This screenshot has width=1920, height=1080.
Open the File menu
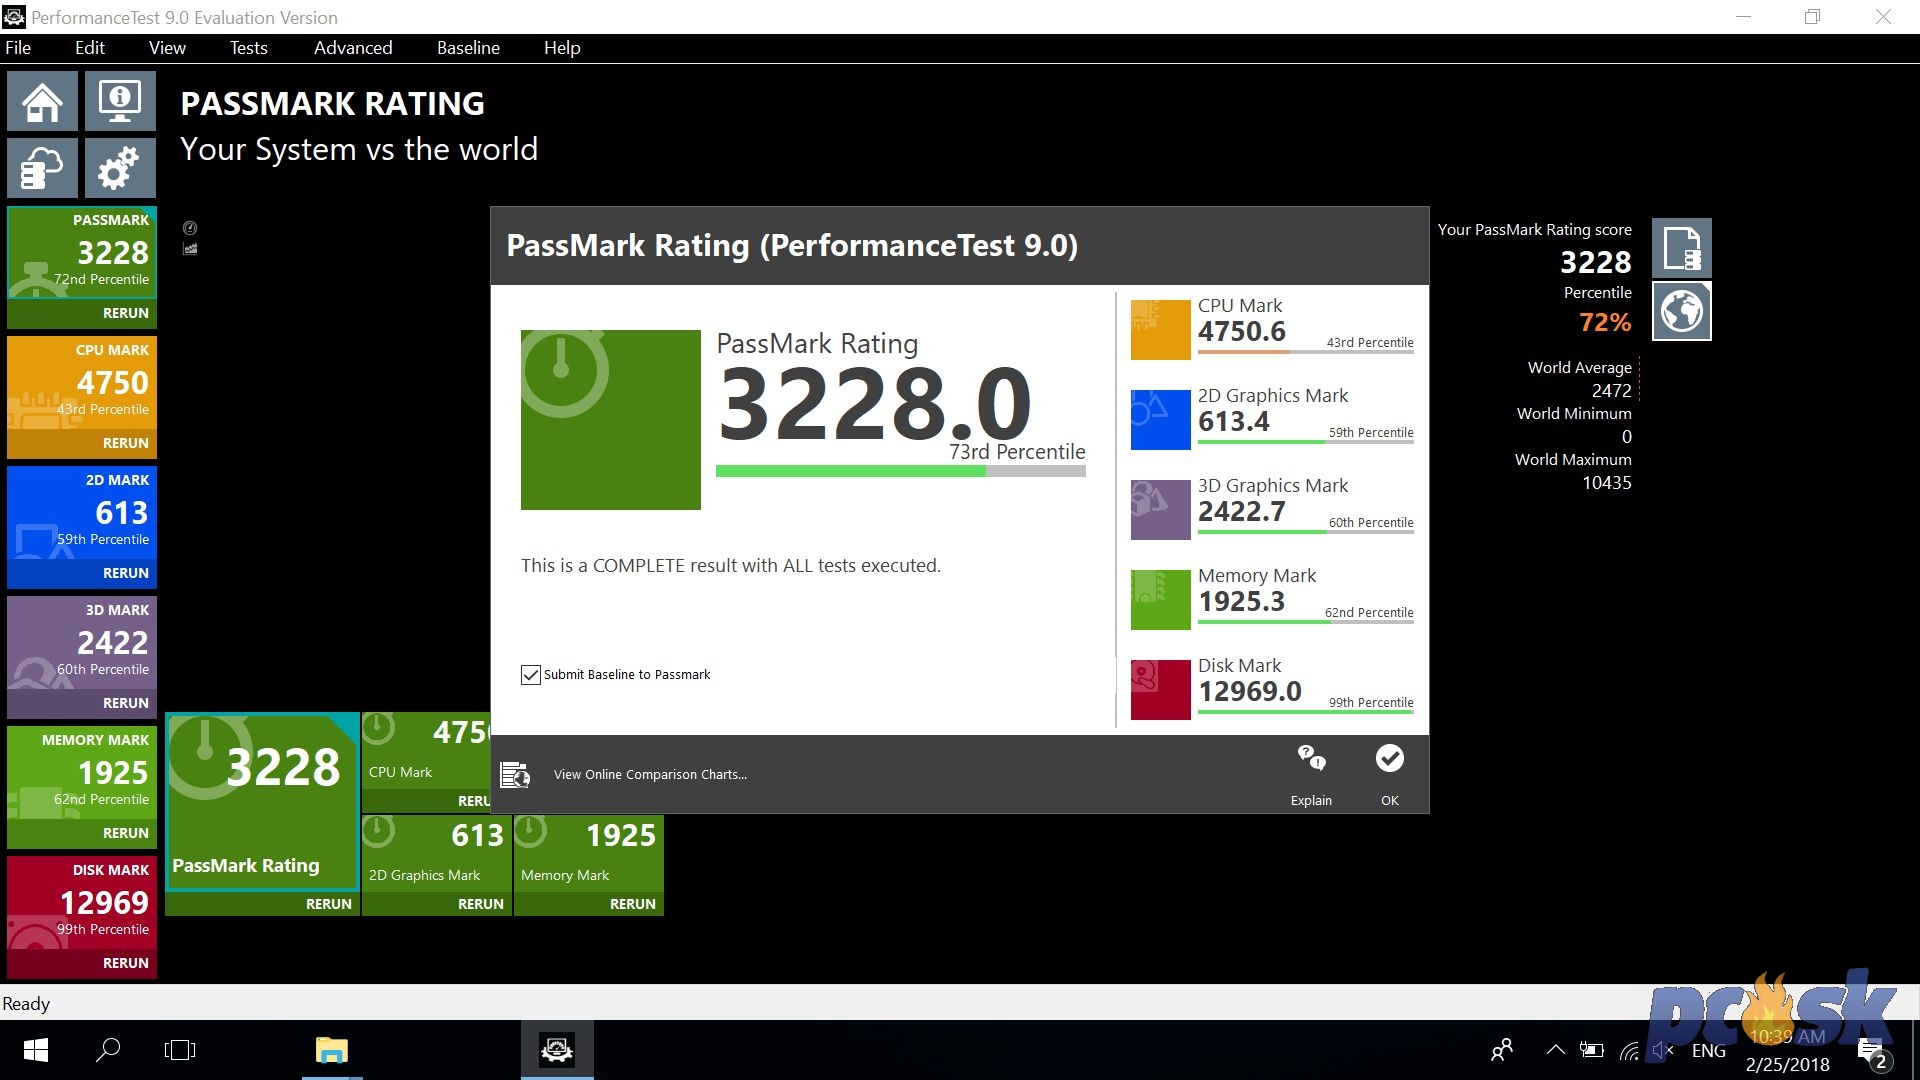[x=18, y=48]
